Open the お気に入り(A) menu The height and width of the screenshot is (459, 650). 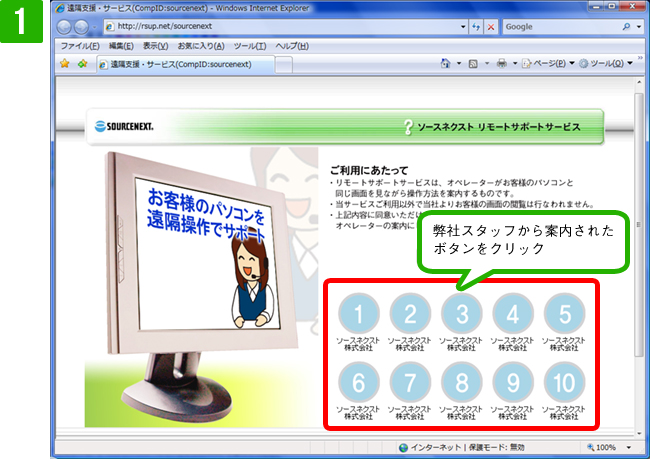(201, 46)
